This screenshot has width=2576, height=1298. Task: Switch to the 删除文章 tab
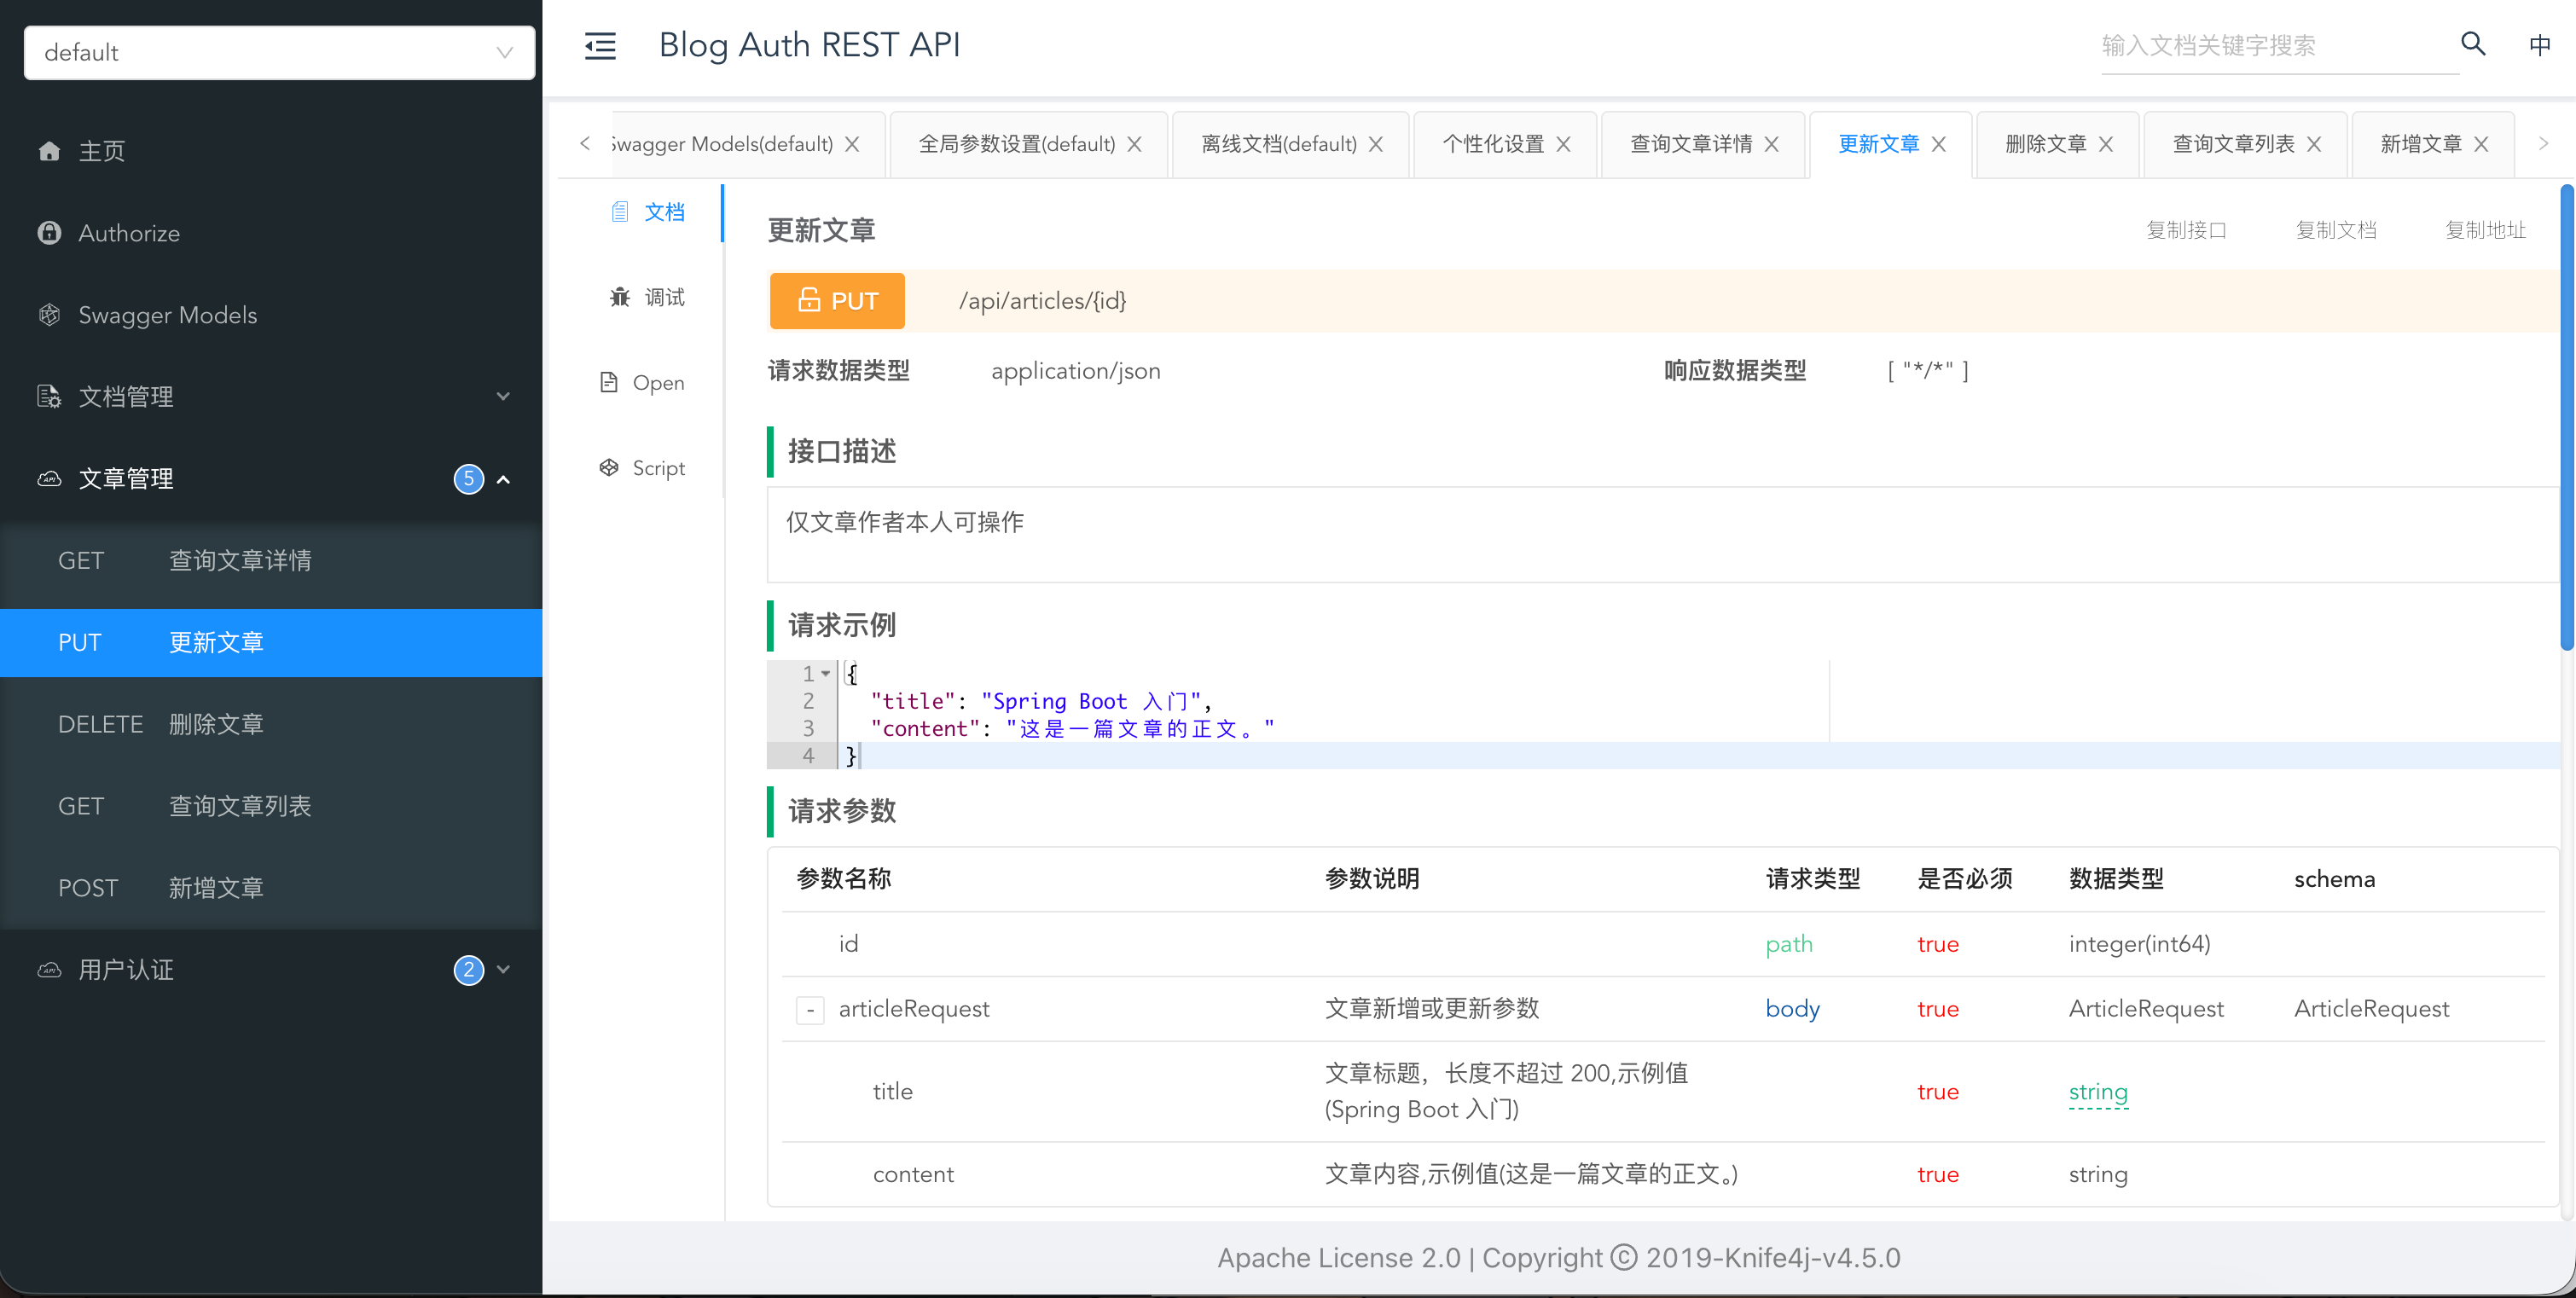coord(2045,145)
